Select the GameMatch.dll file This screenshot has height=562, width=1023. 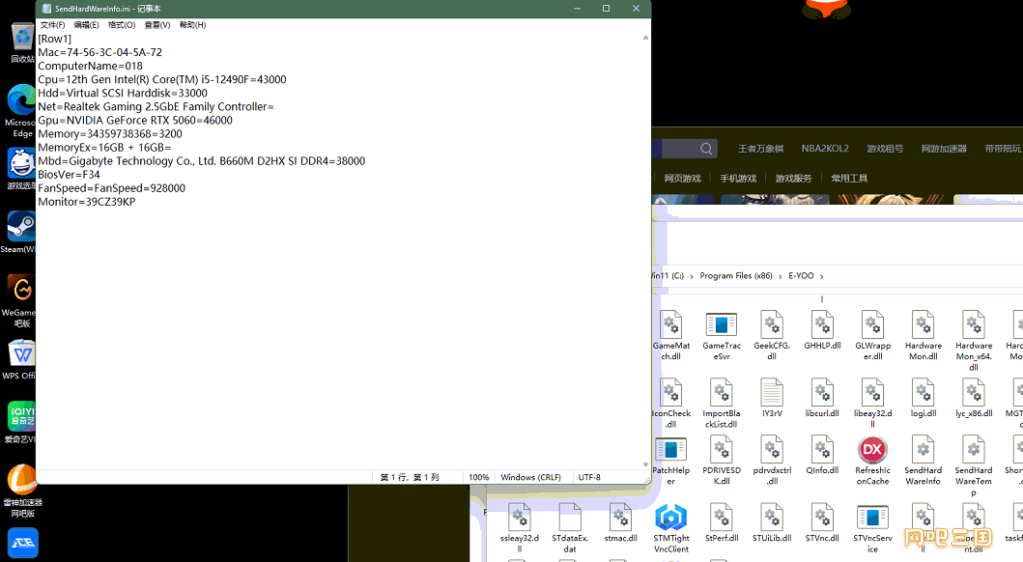[671, 336]
